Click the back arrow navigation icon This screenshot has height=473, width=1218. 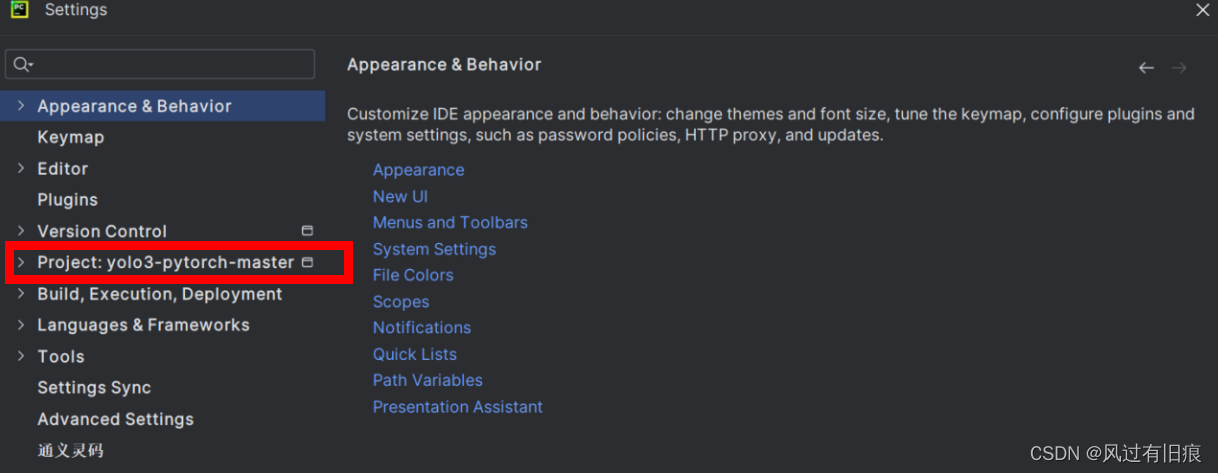pyautogui.click(x=1146, y=68)
